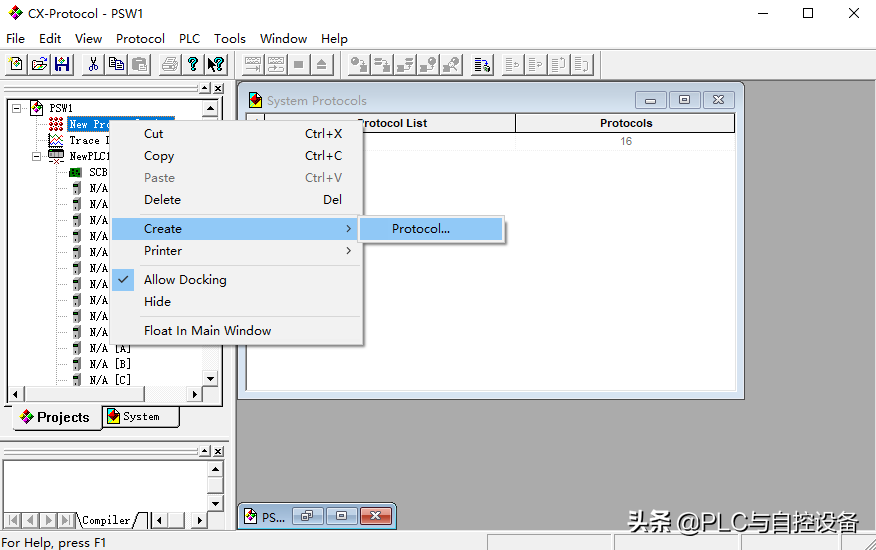Open the PLC menu
Screen dimensions: 876x550
pyautogui.click(x=189, y=39)
